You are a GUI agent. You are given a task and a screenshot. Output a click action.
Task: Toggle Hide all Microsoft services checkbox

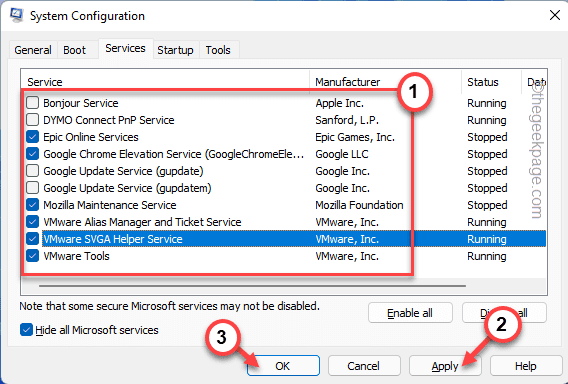26,330
